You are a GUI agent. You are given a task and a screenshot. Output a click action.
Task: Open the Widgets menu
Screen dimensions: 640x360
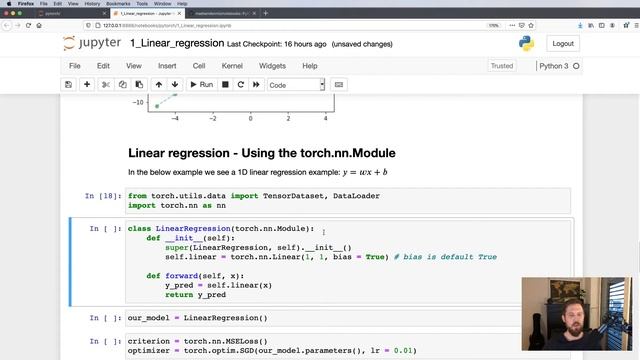(x=272, y=66)
